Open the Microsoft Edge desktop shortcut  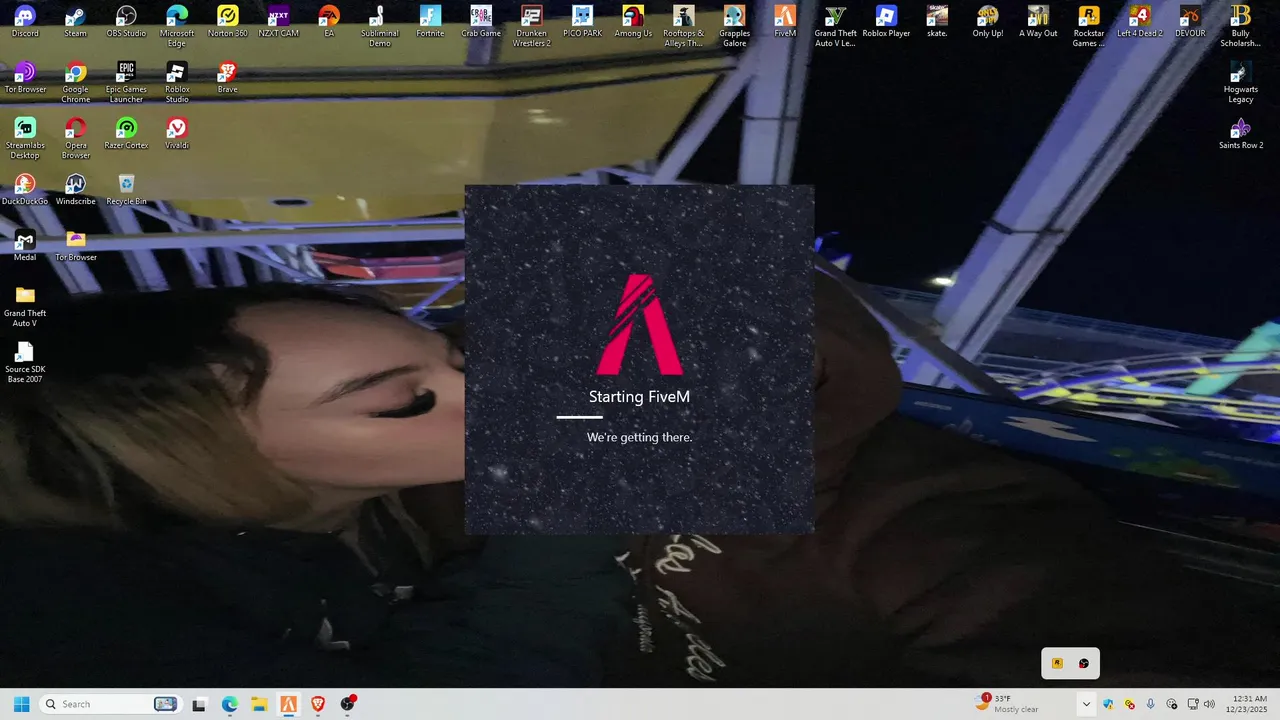tap(177, 26)
